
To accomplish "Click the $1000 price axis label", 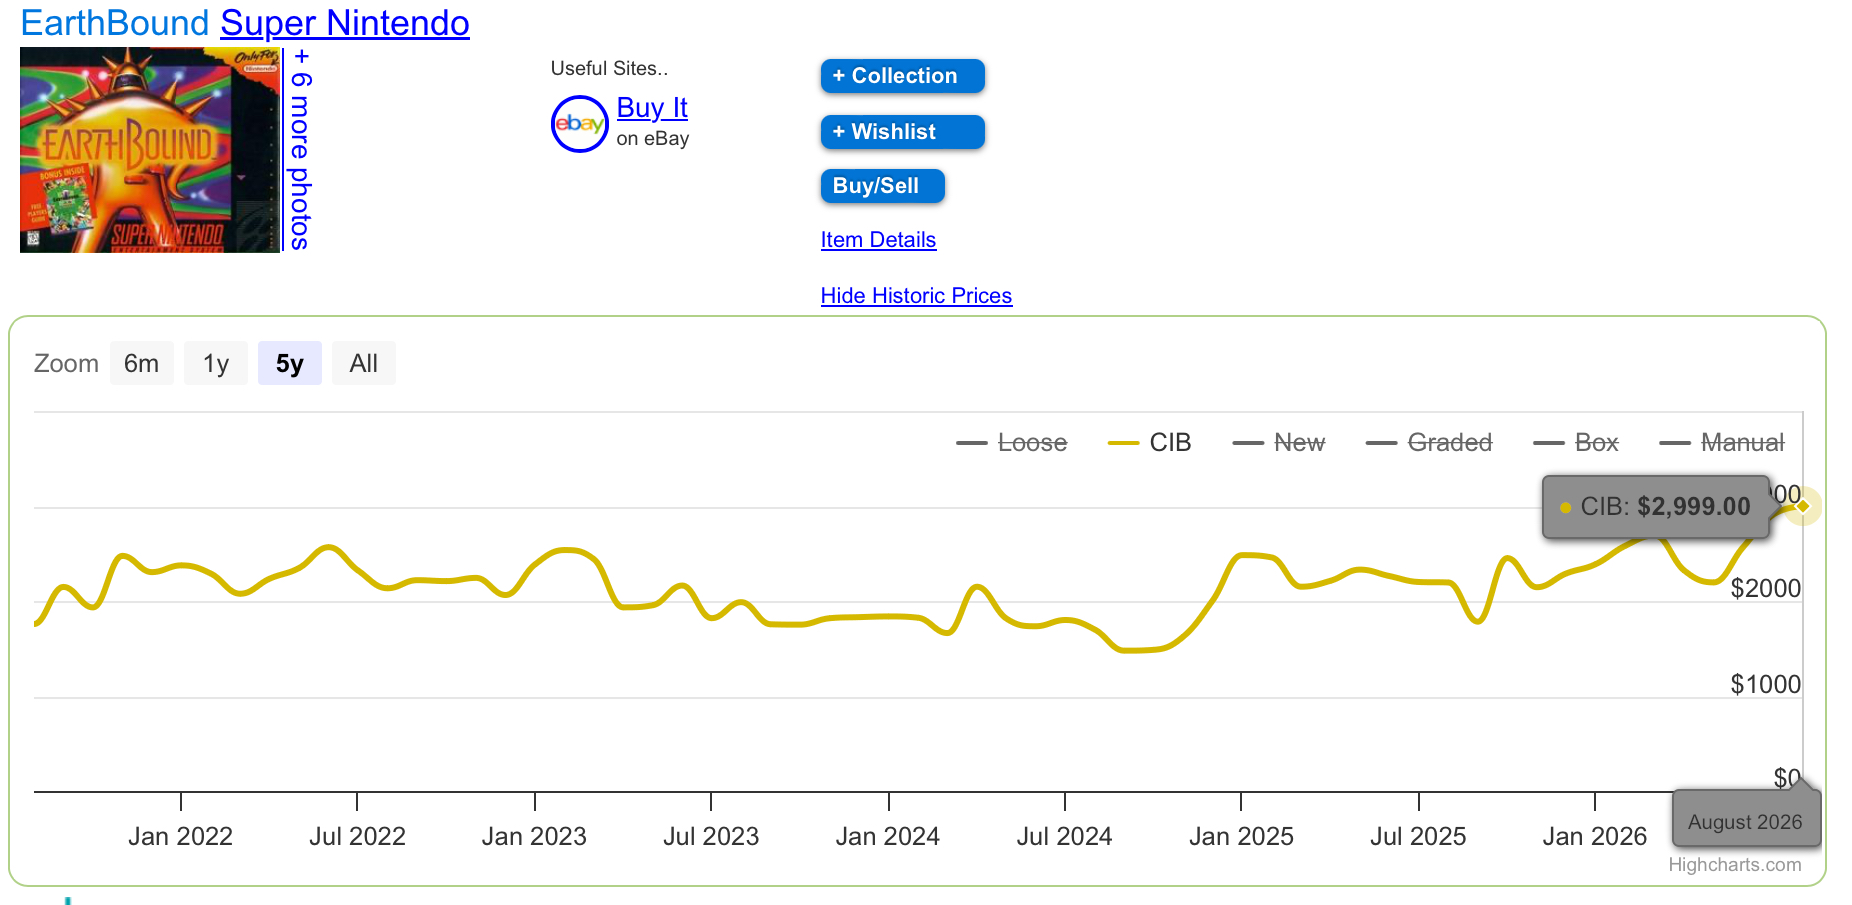I will click(x=1765, y=684).
